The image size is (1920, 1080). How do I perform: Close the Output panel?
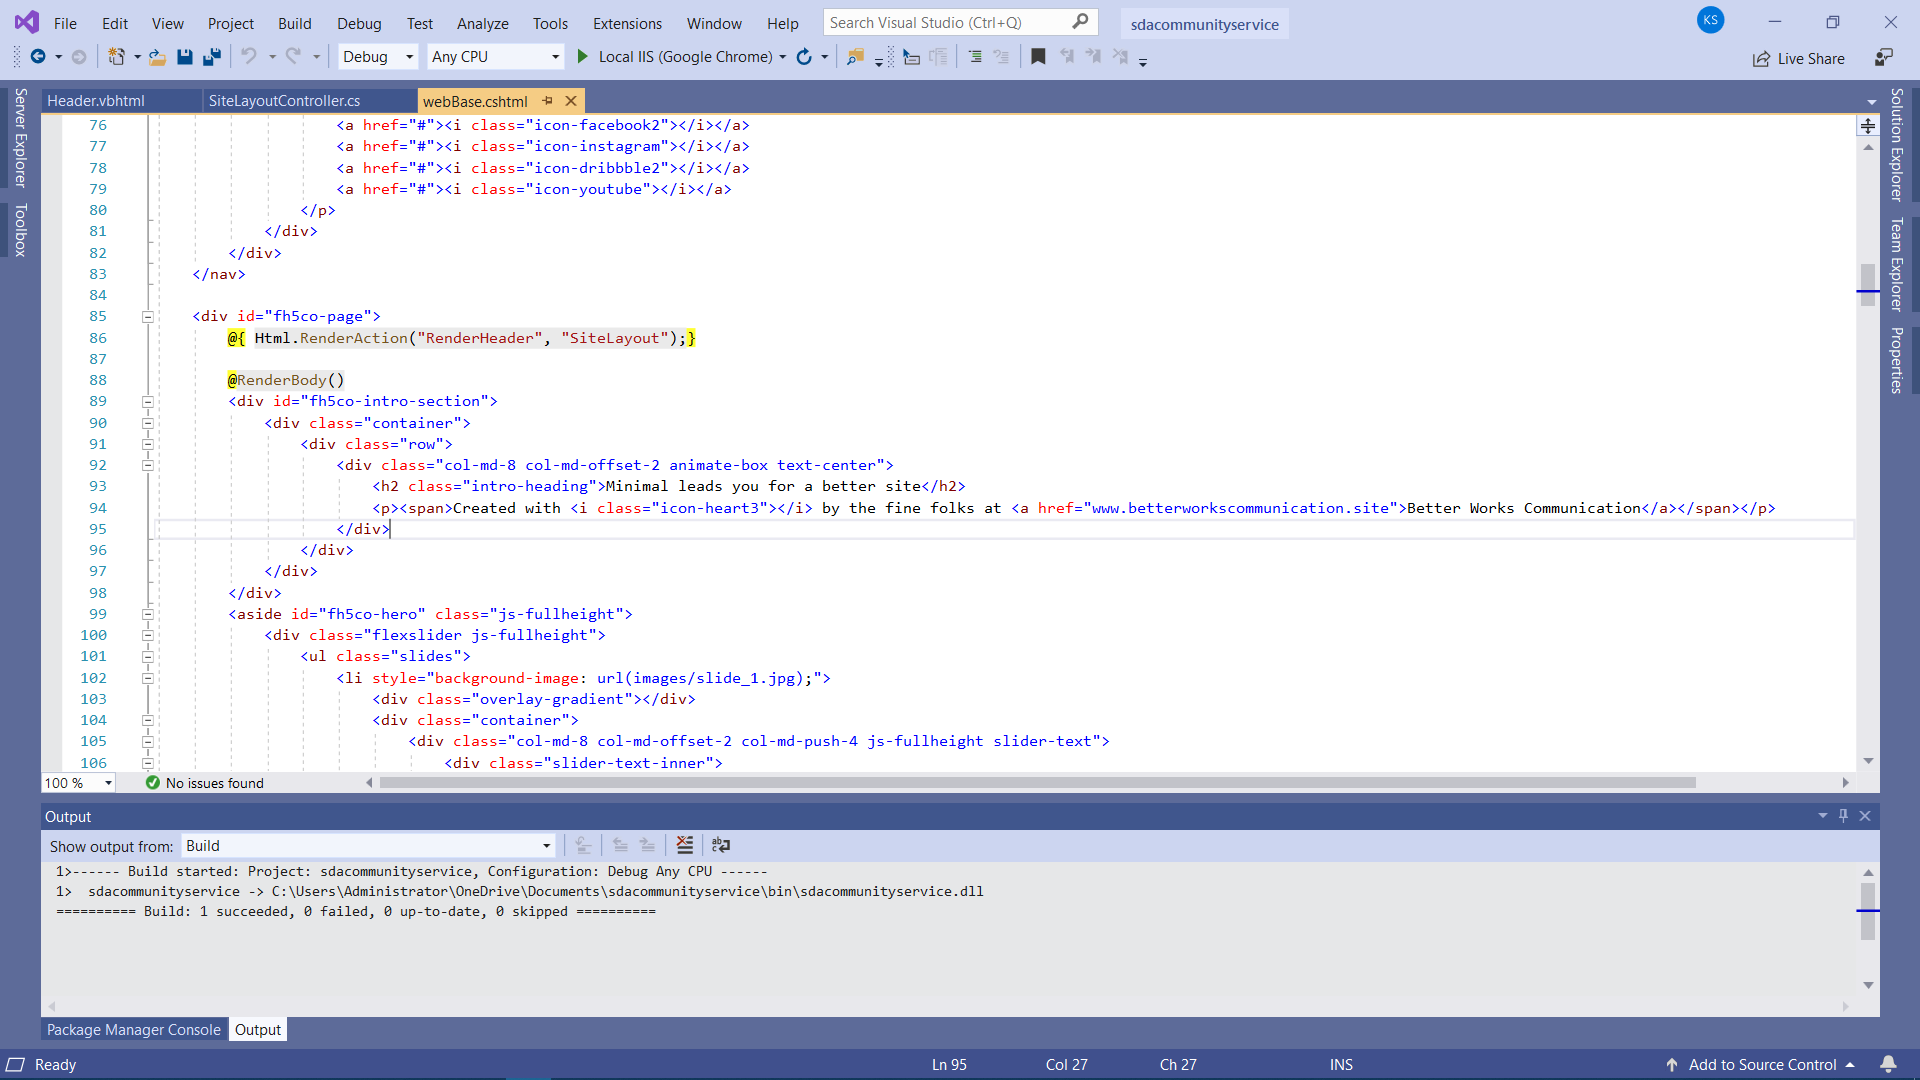pos(1865,816)
